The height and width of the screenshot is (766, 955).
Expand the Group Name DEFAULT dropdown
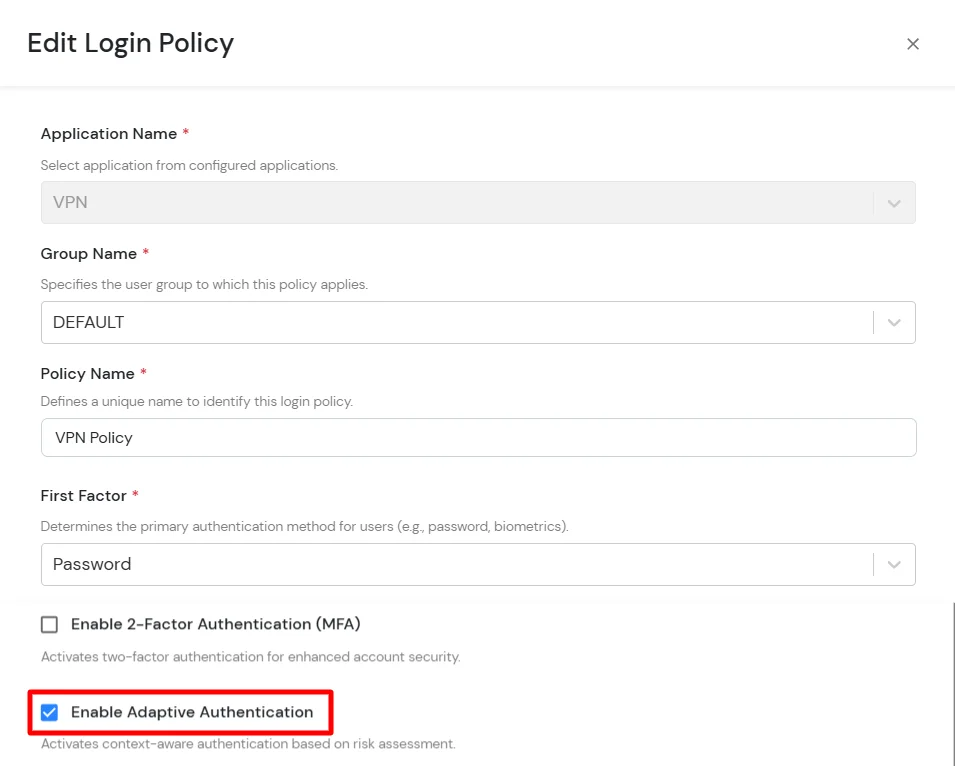(x=478, y=322)
